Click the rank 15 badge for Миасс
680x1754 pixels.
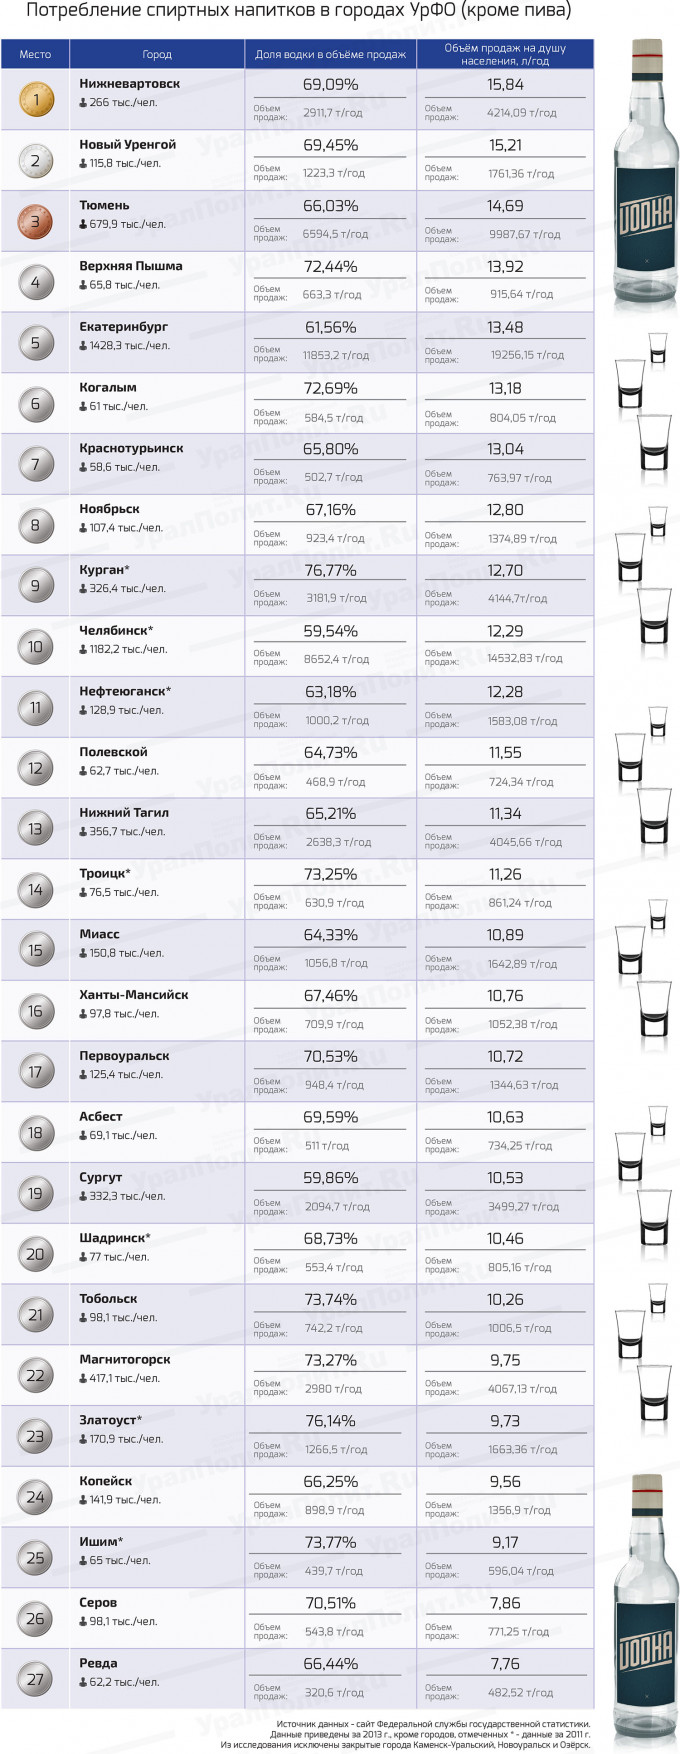point(35,950)
